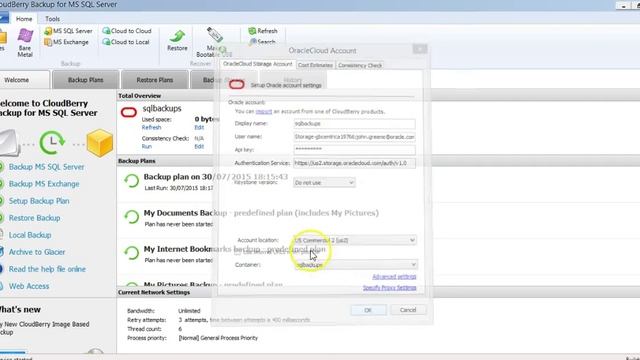
Task: Click the yellow cube storage graphic
Action: pos(100,143)
